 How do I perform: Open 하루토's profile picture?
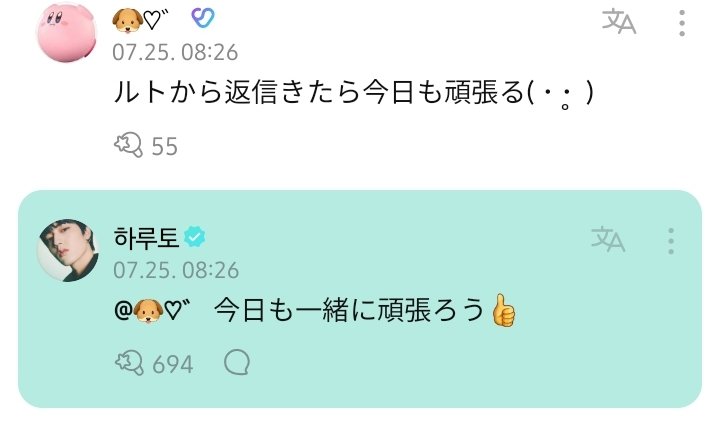(68, 250)
